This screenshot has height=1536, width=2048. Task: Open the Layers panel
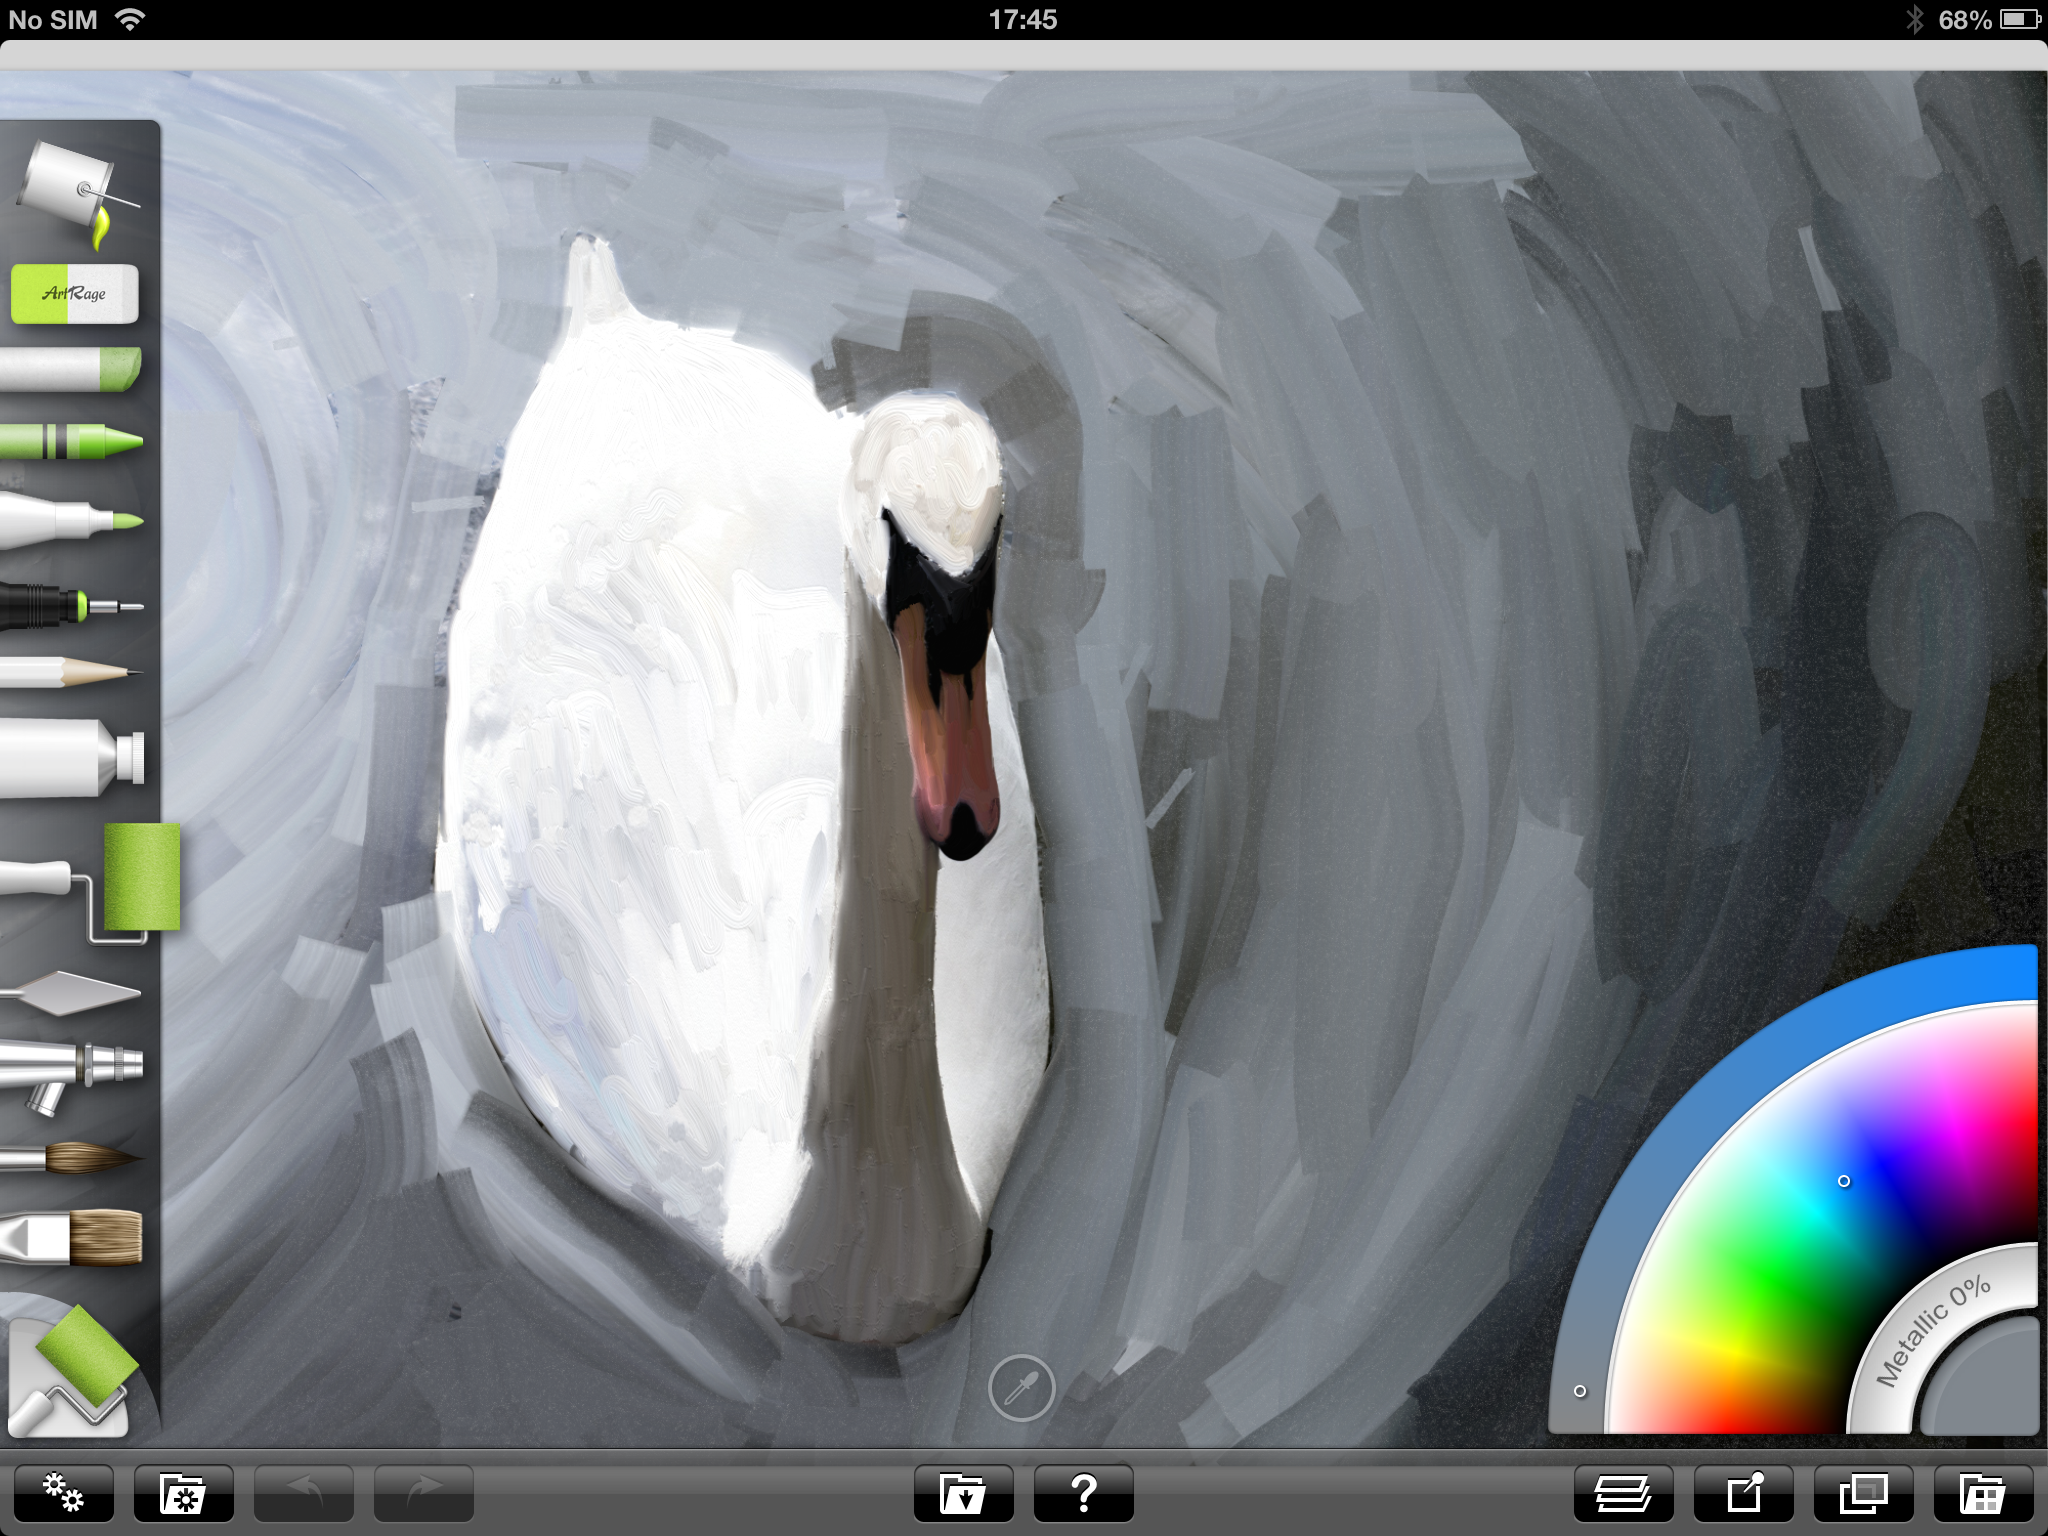point(1623,1494)
